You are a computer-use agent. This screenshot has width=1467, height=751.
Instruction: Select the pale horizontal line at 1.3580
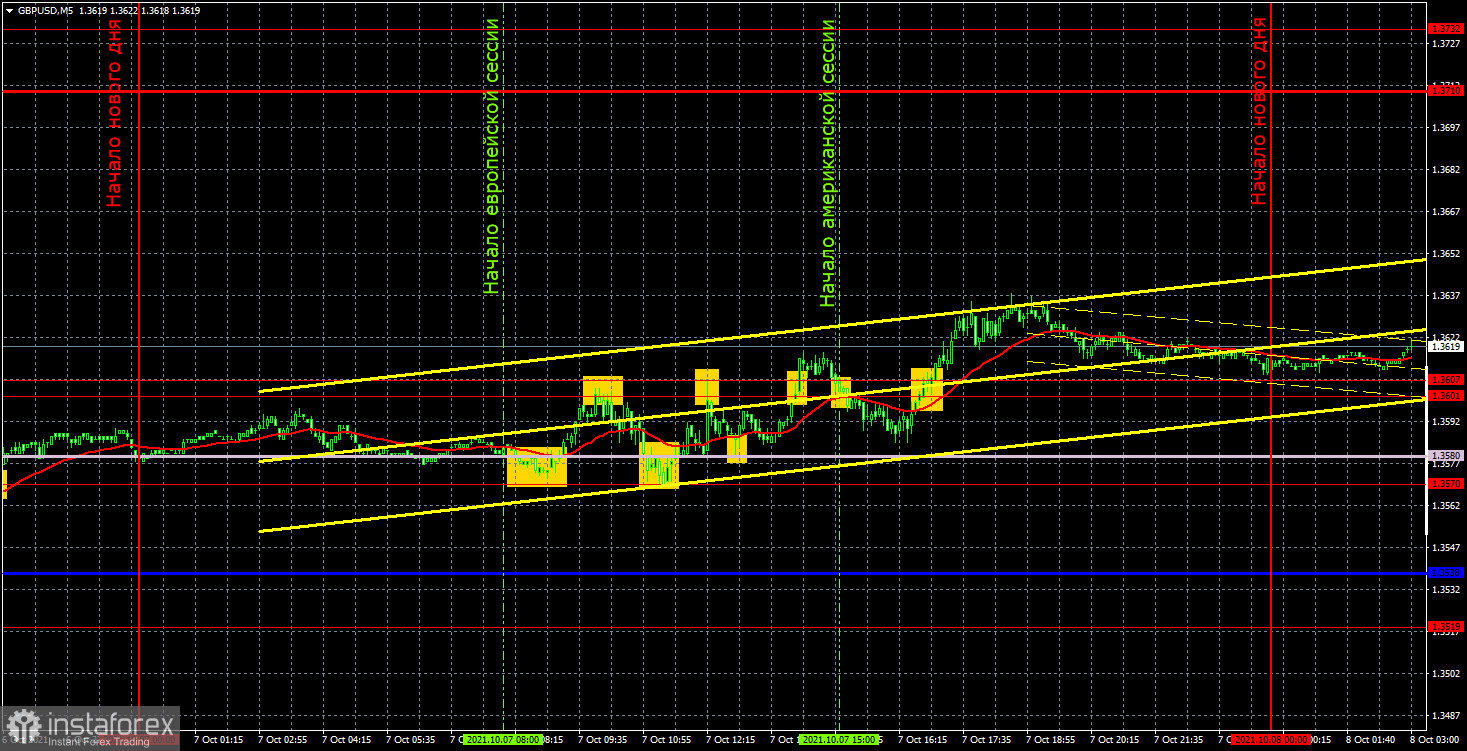click(714, 456)
